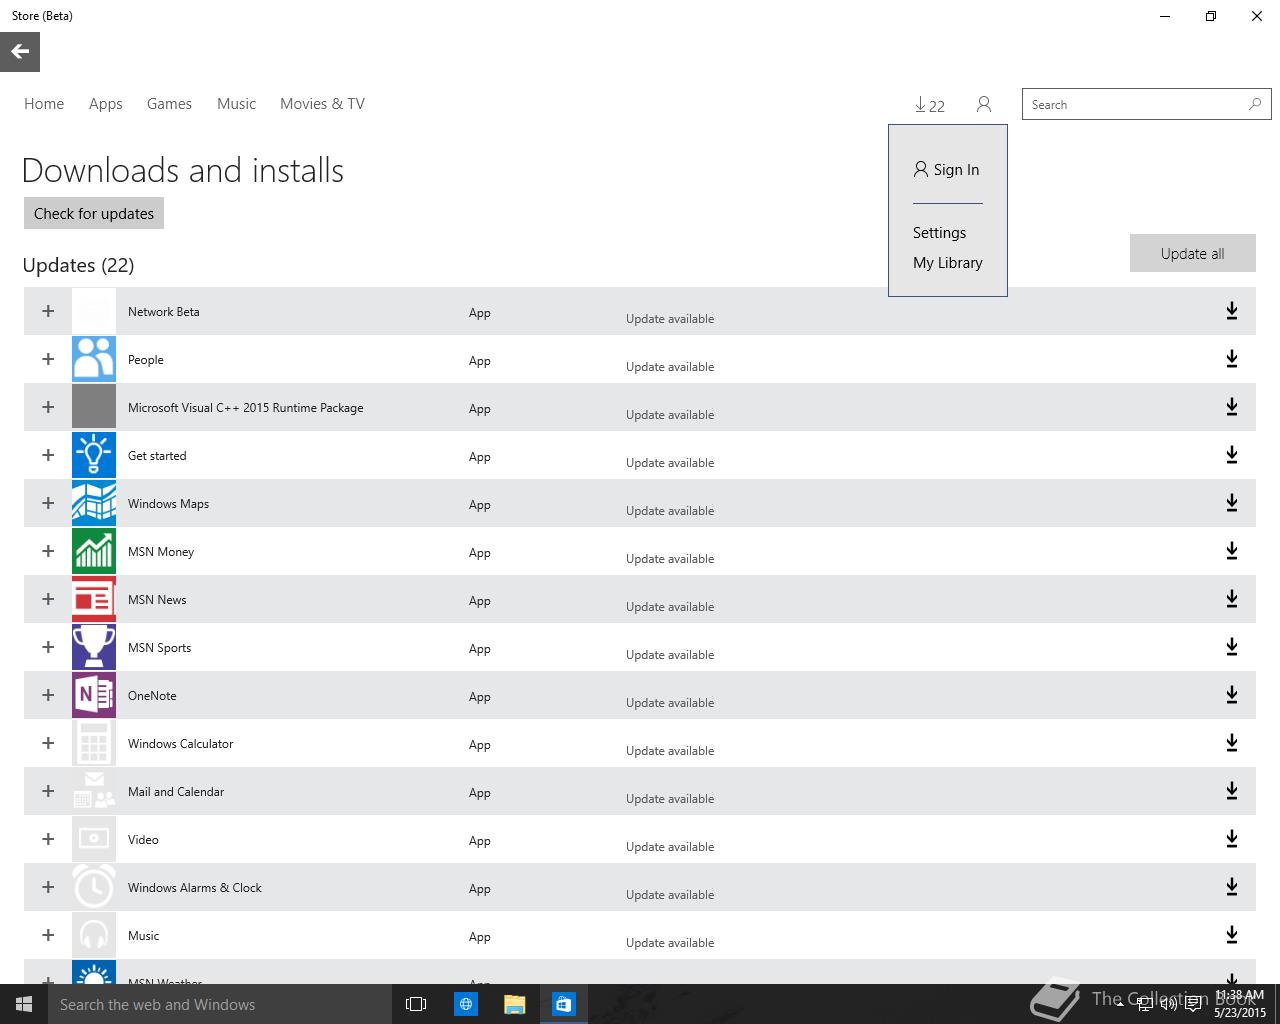Download the Network Beta update
The height and width of the screenshot is (1024, 1280).
[x=1232, y=311]
